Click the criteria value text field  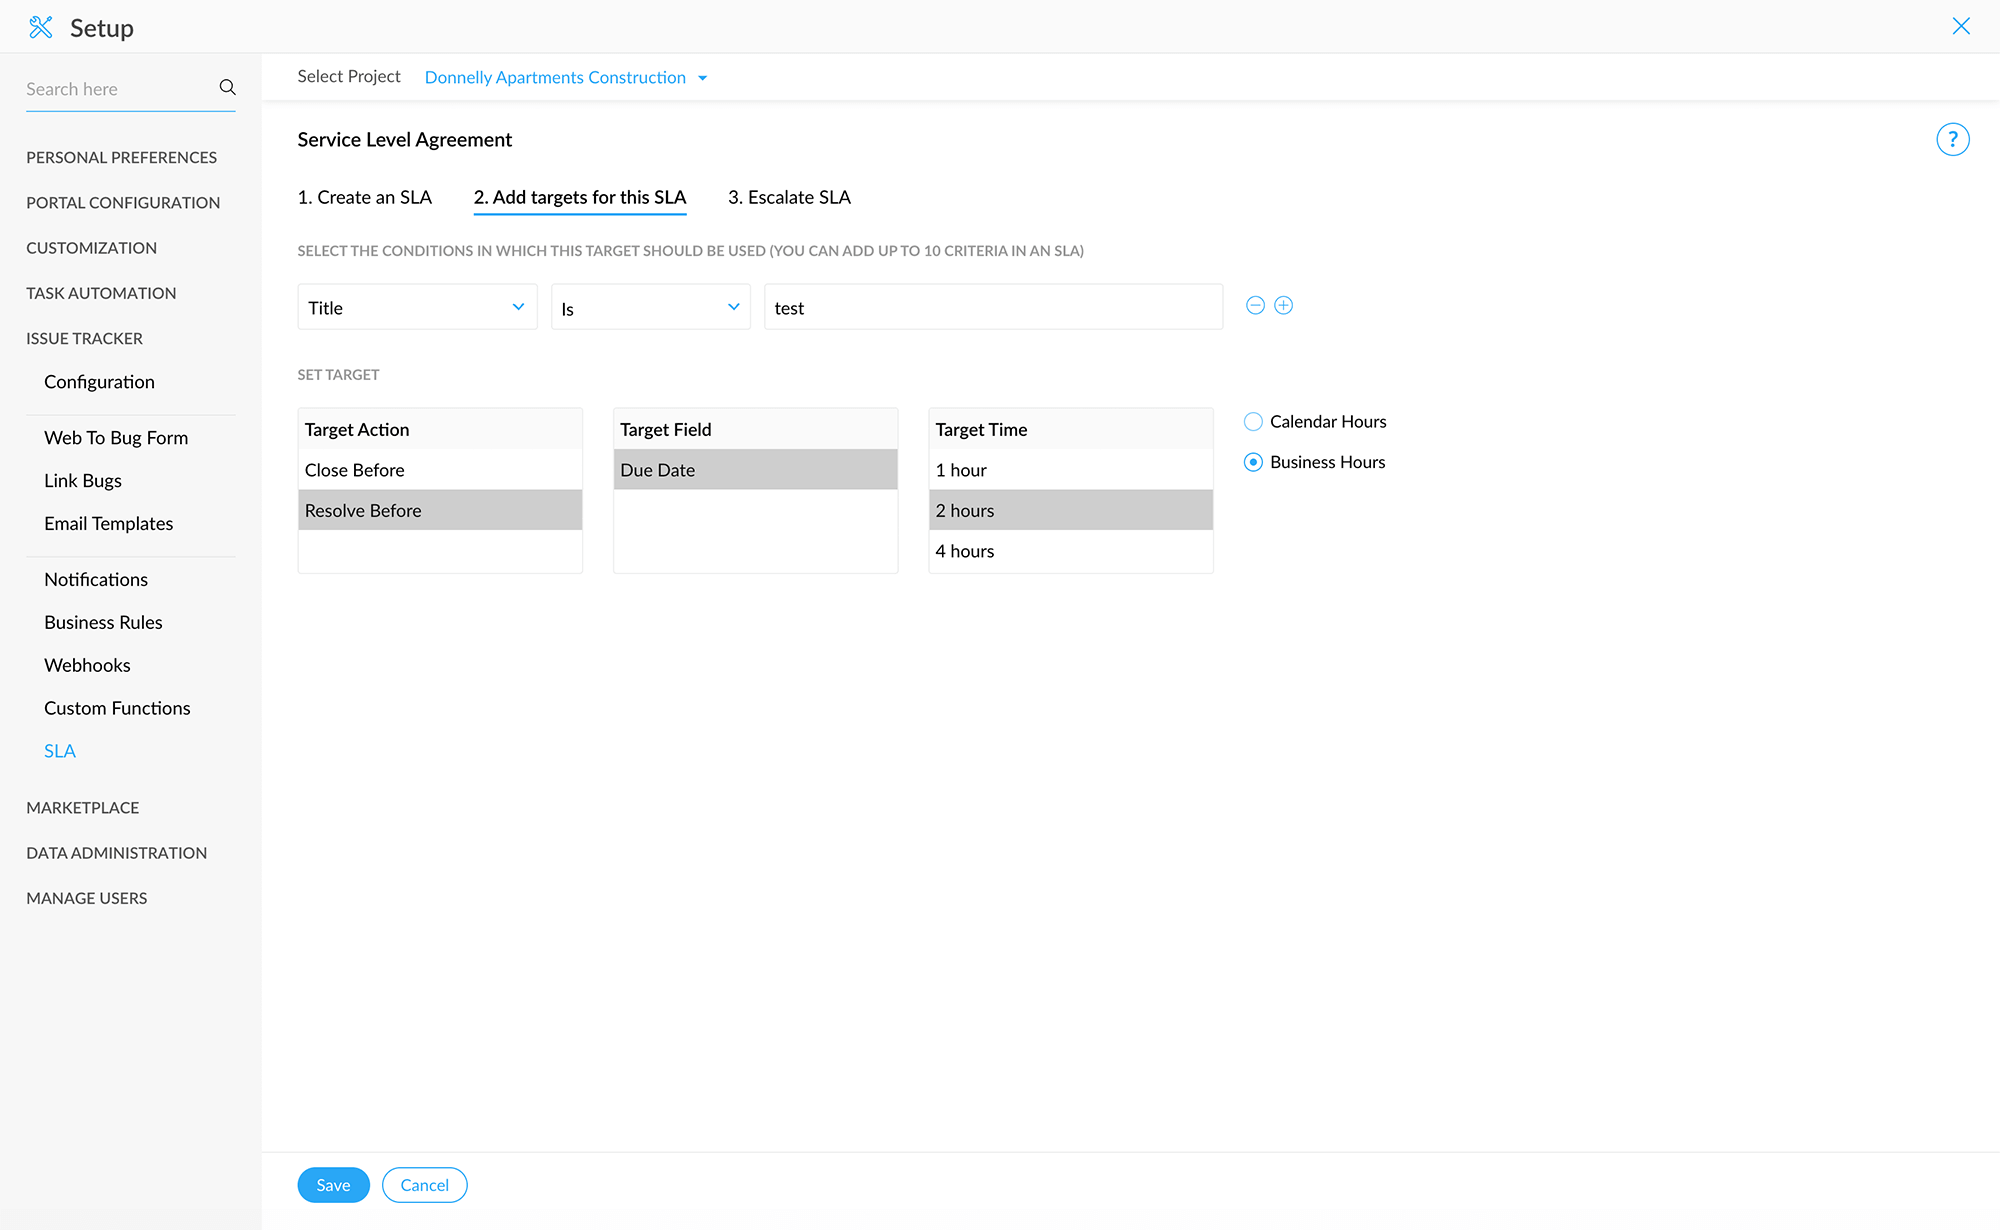(x=992, y=308)
